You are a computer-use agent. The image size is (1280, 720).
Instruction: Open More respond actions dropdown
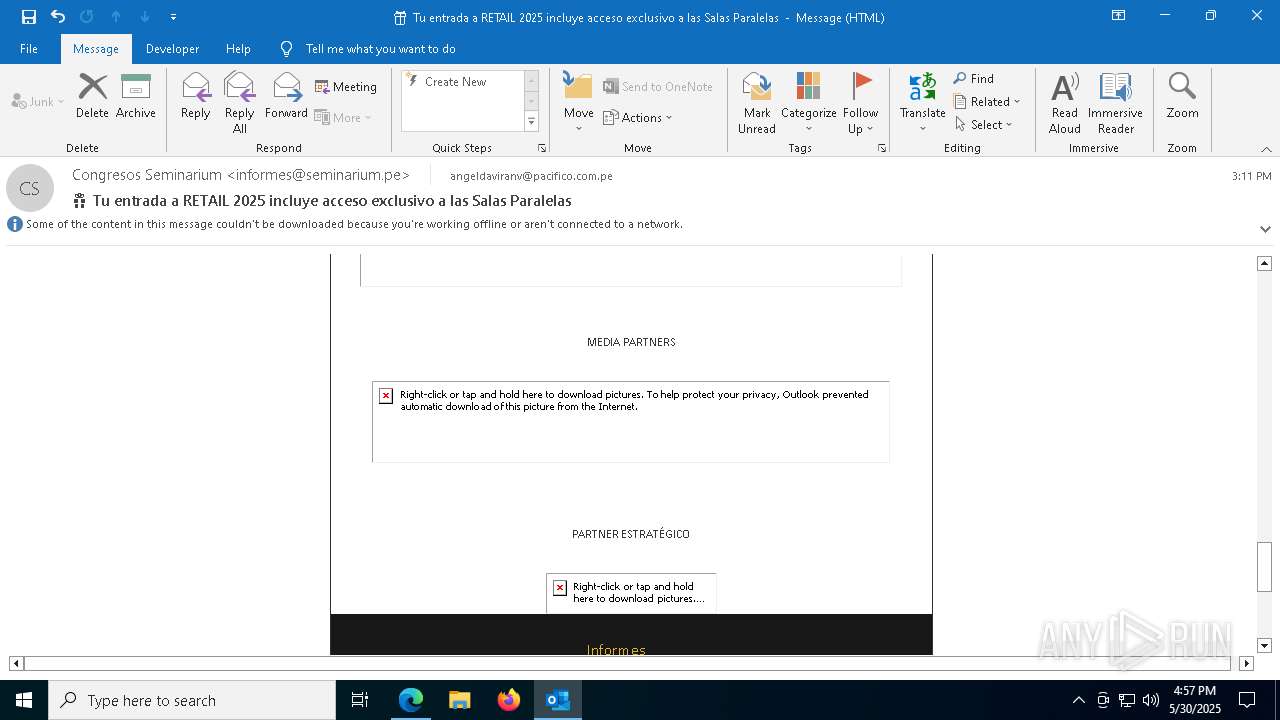pos(343,117)
